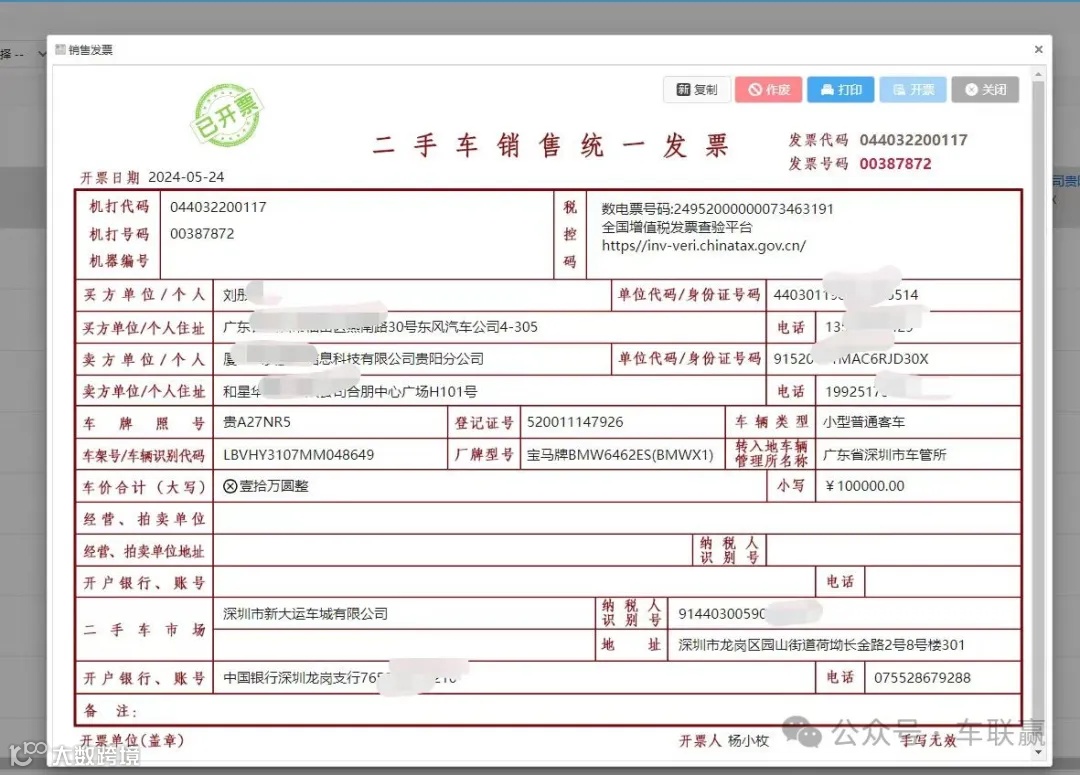Click vehicle type 小型普通客车
The height and width of the screenshot is (775, 1080).
864,422
